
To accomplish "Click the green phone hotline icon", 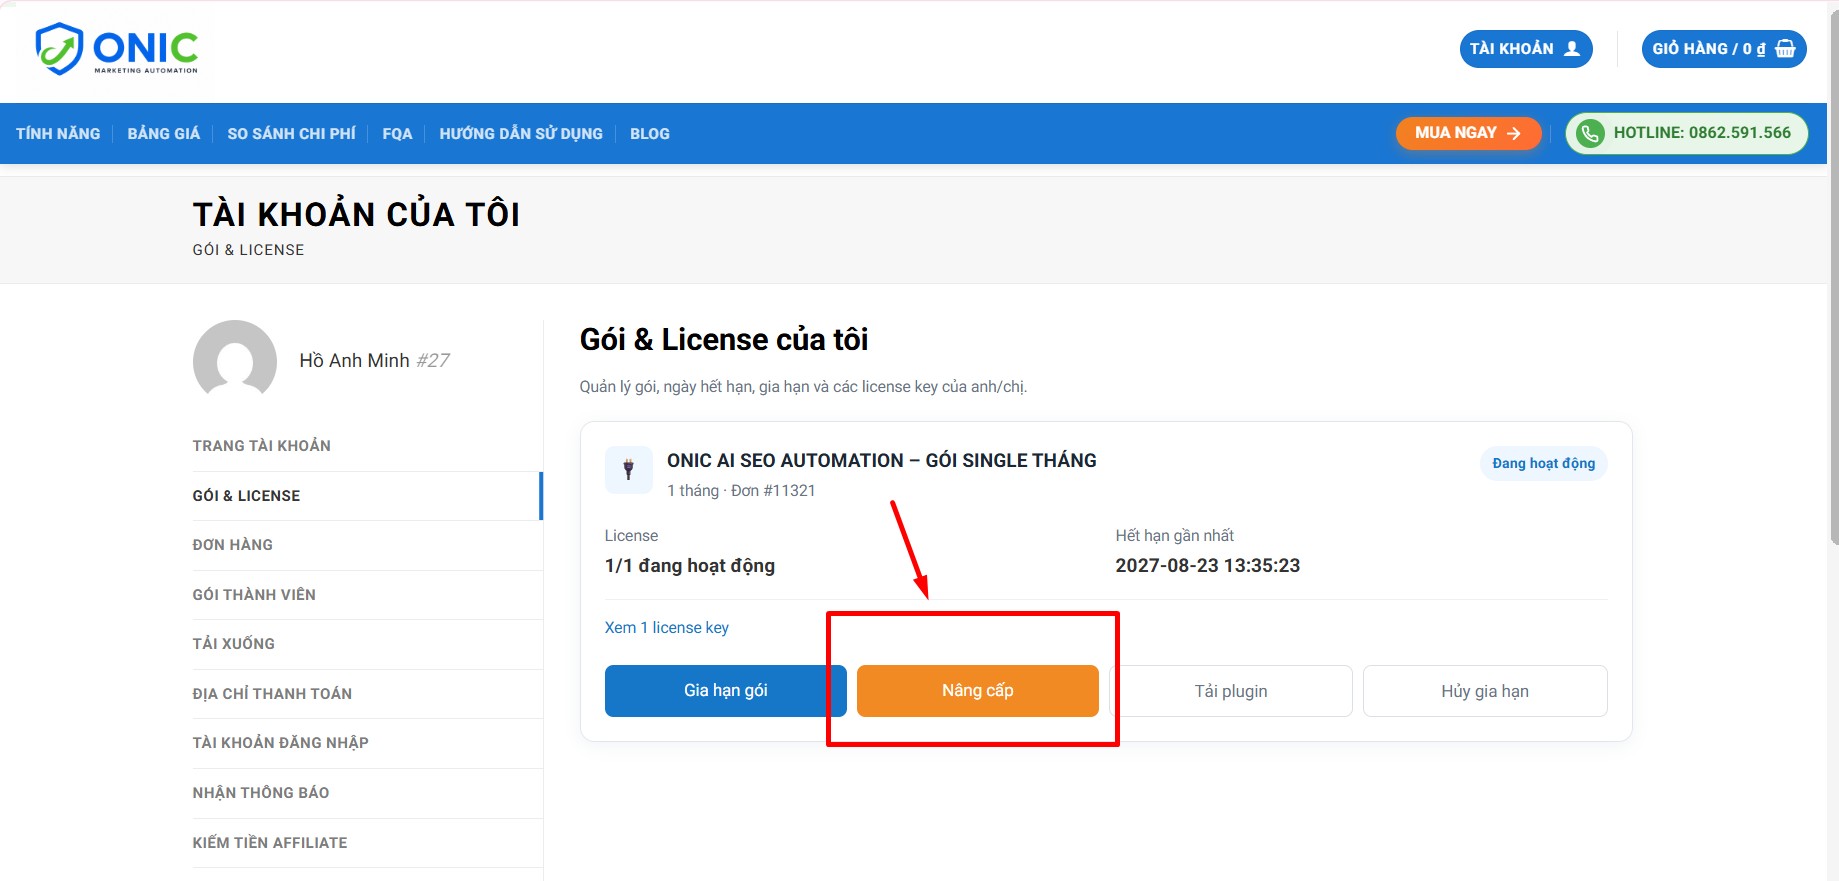I will pos(1590,133).
